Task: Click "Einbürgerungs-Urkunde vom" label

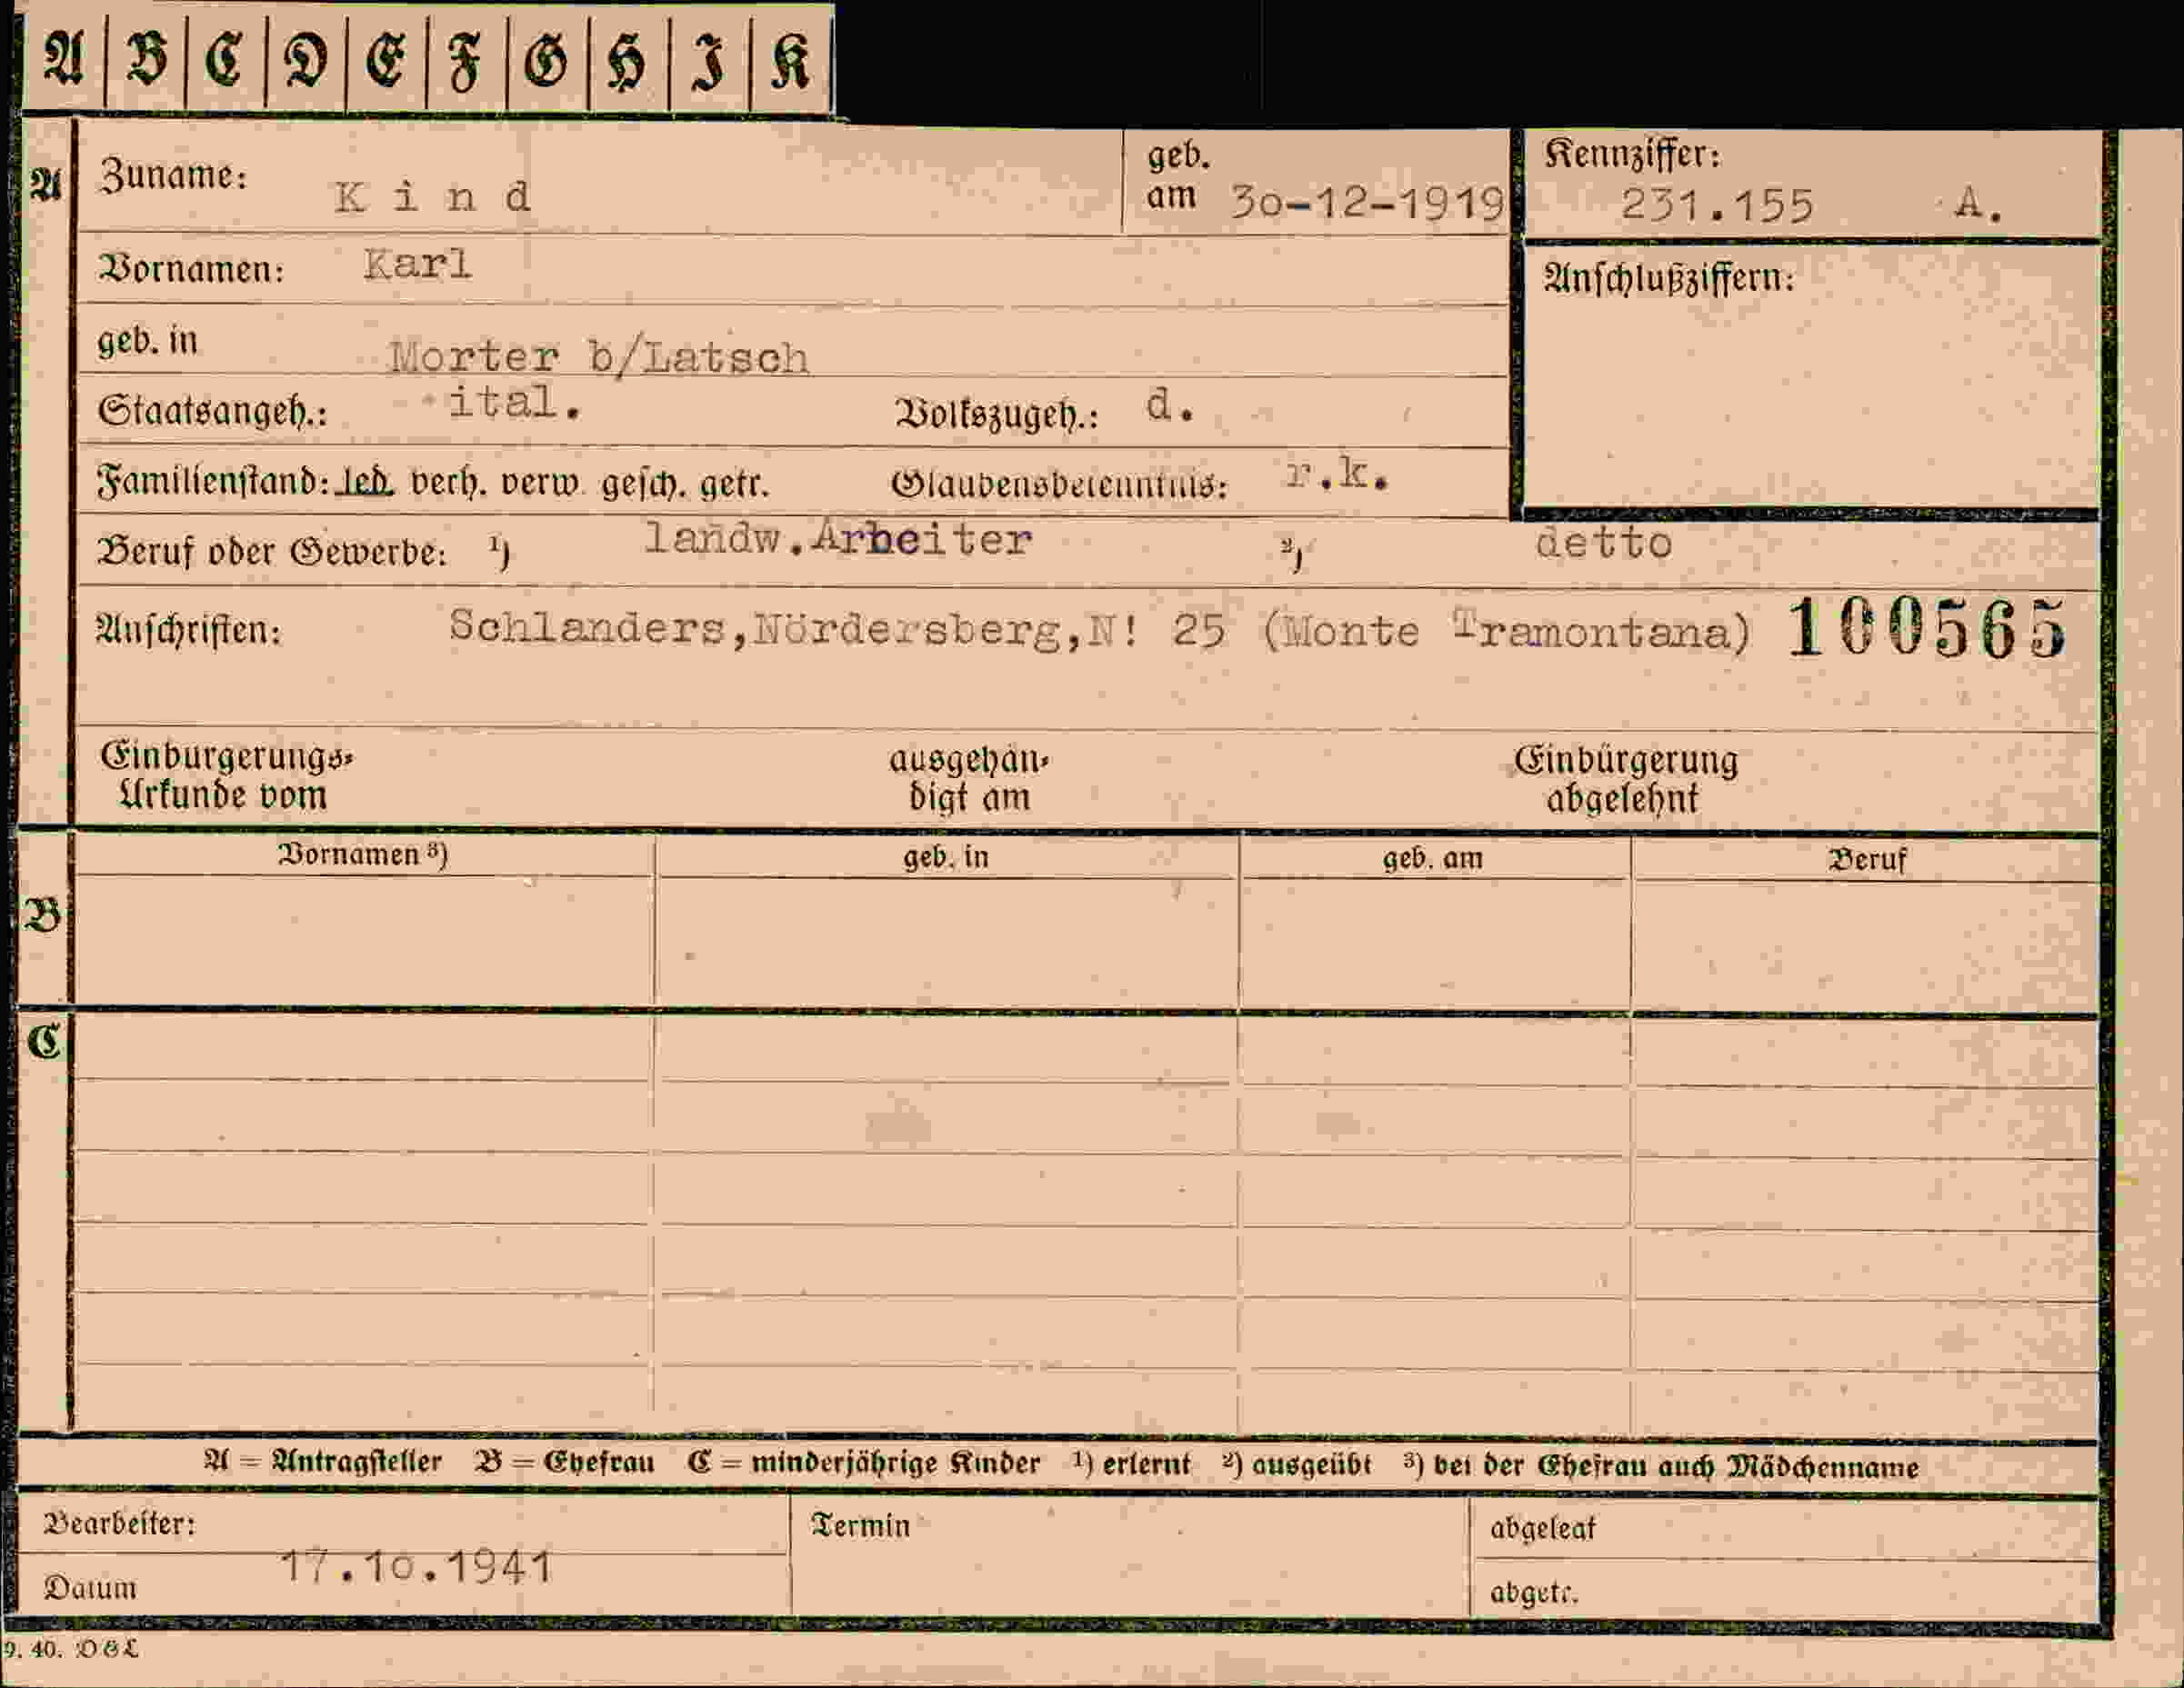Action: pyautogui.click(x=226, y=776)
